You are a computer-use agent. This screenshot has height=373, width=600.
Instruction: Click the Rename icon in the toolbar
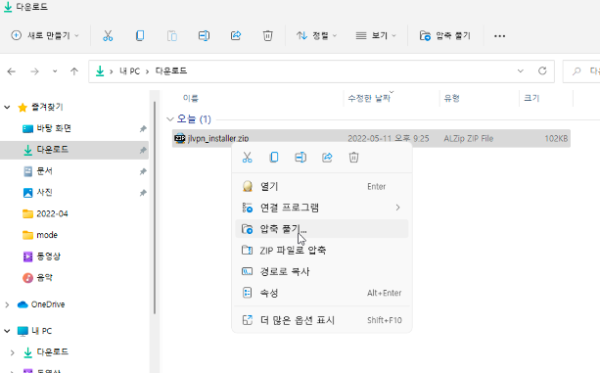point(204,36)
